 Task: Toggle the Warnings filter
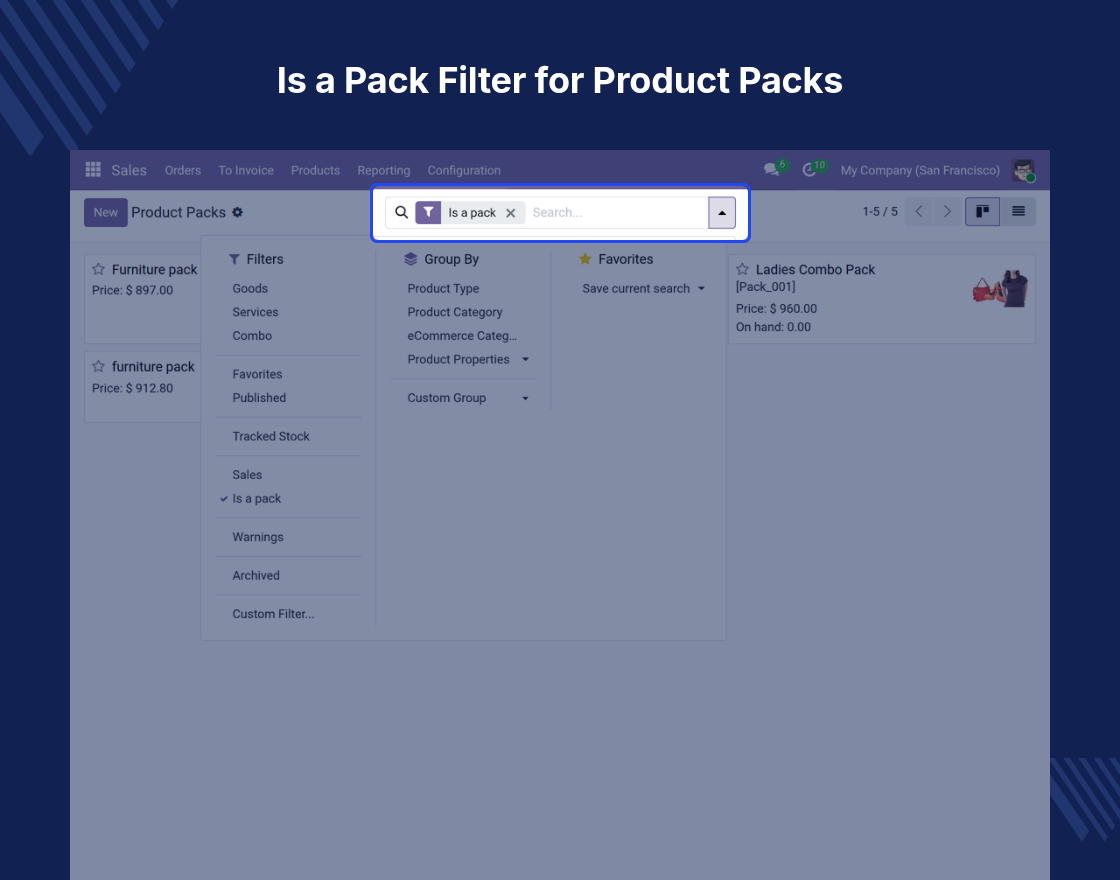click(258, 537)
